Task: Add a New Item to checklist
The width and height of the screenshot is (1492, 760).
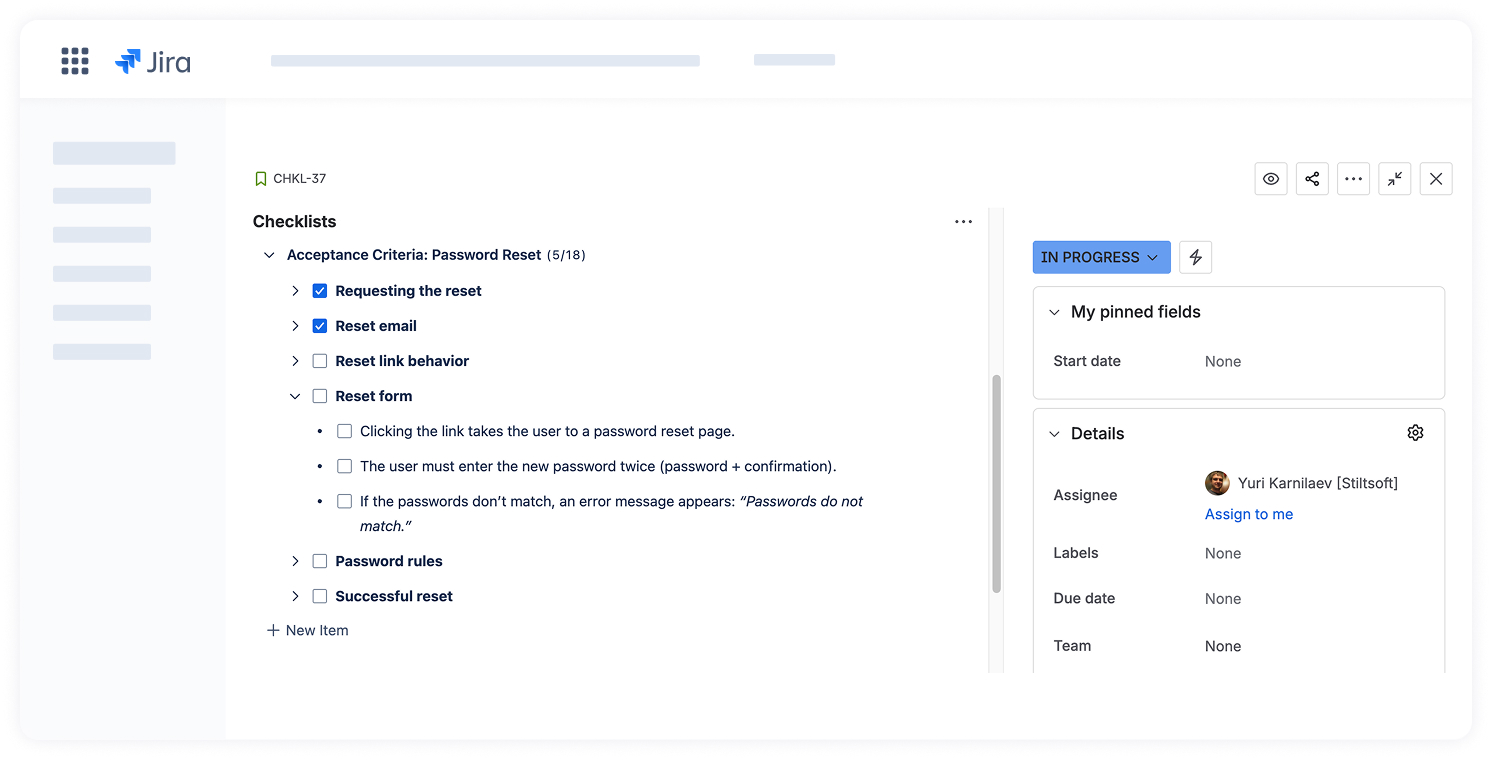Action: [x=308, y=630]
